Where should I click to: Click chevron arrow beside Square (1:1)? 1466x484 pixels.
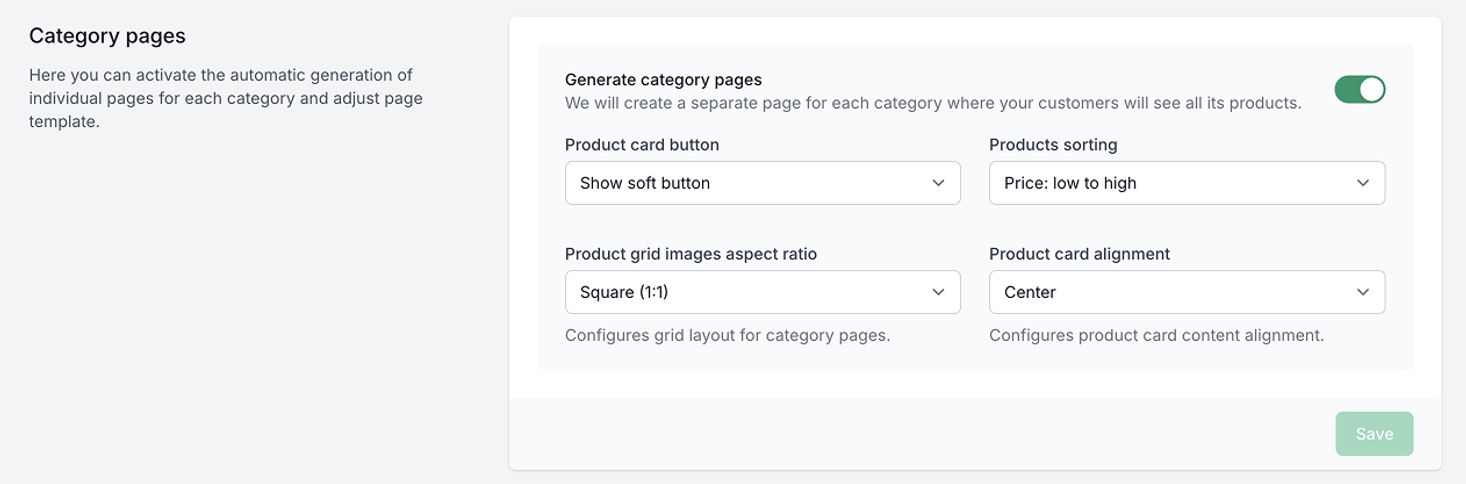(938, 292)
